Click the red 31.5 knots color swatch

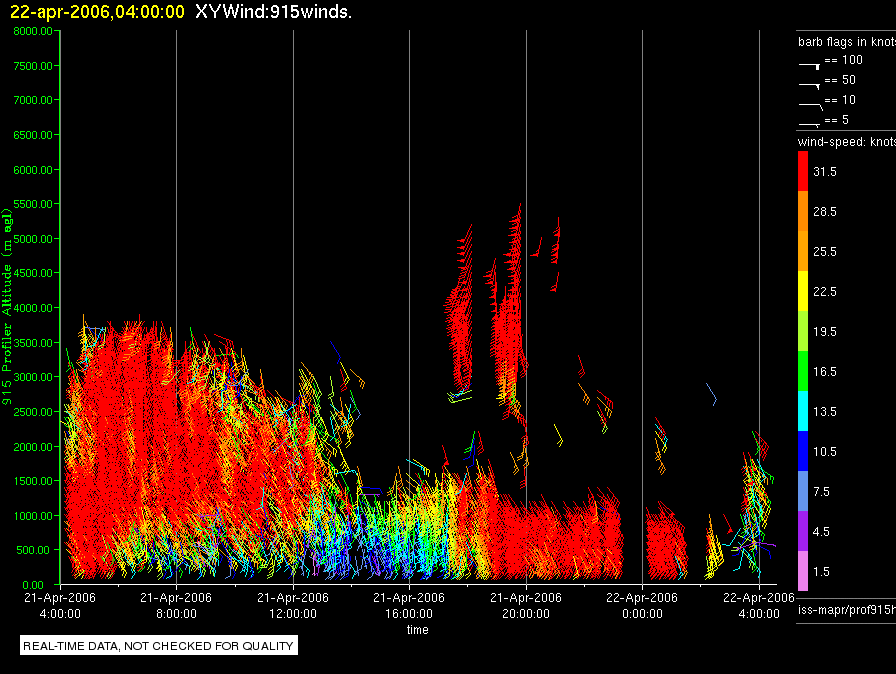pos(803,171)
